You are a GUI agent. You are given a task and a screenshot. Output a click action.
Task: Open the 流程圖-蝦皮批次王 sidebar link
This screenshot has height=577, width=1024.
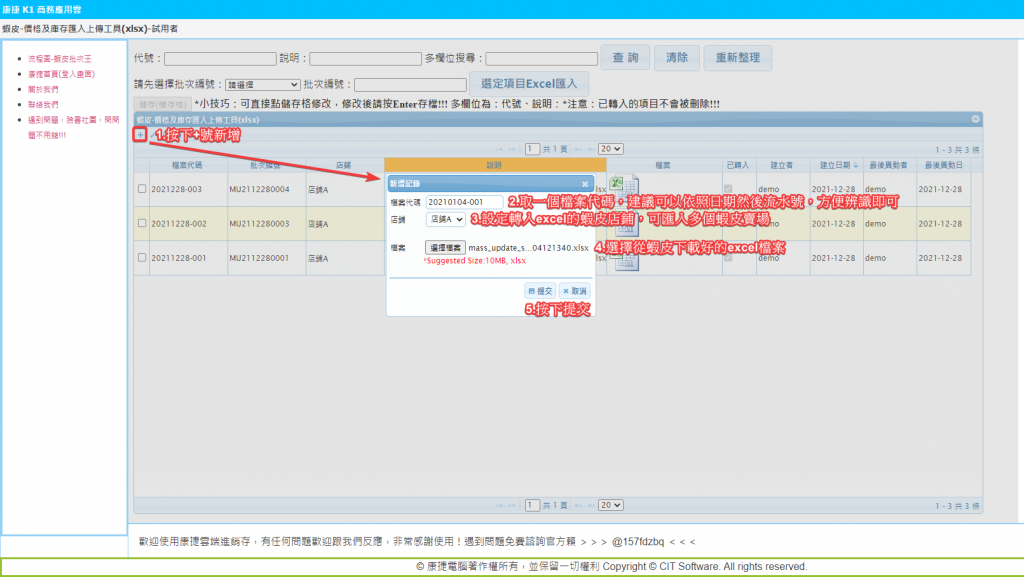coord(60,59)
